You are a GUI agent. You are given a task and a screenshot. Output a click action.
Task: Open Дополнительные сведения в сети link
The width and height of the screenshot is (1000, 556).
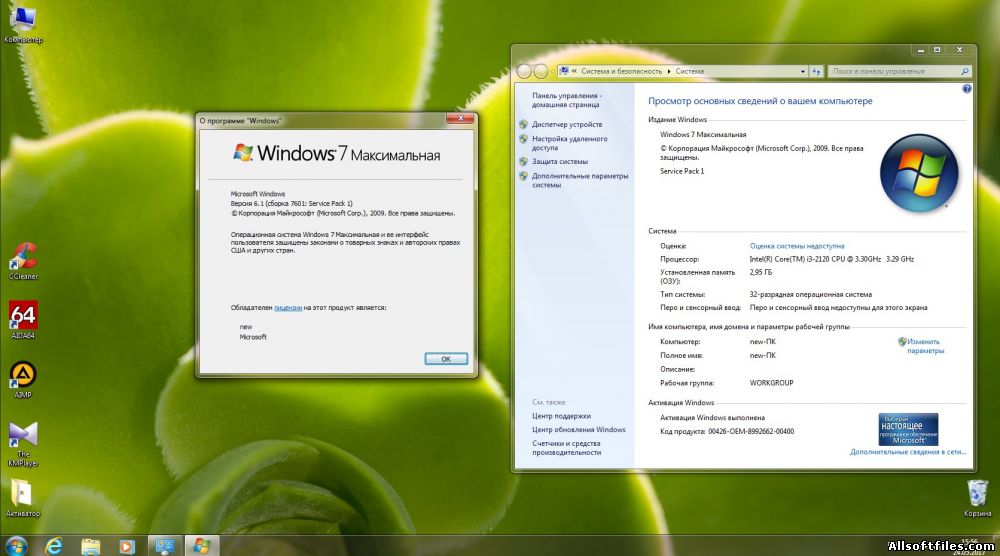[x=908, y=451]
